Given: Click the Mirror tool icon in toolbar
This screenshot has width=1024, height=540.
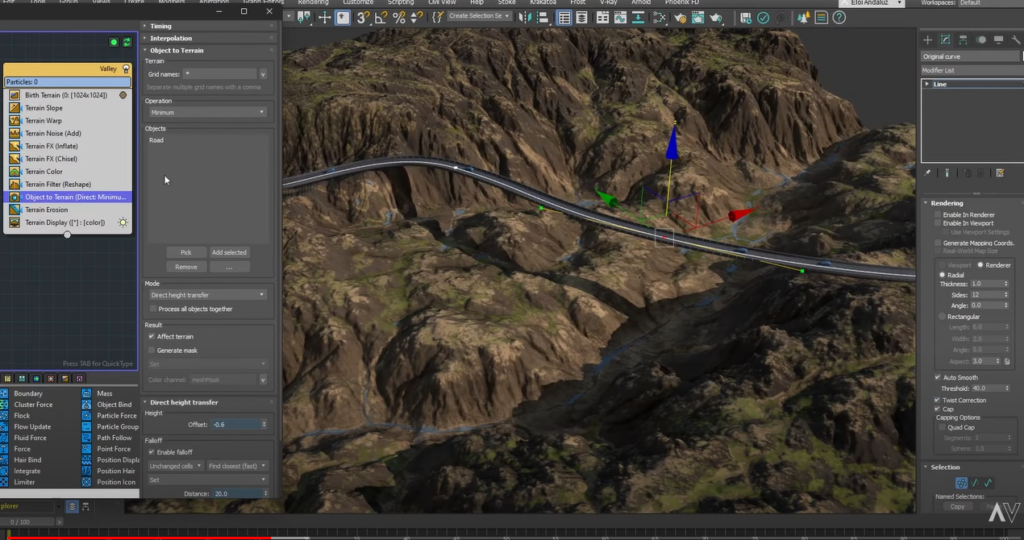Looking at the screenshot, I should pos(525,18).
